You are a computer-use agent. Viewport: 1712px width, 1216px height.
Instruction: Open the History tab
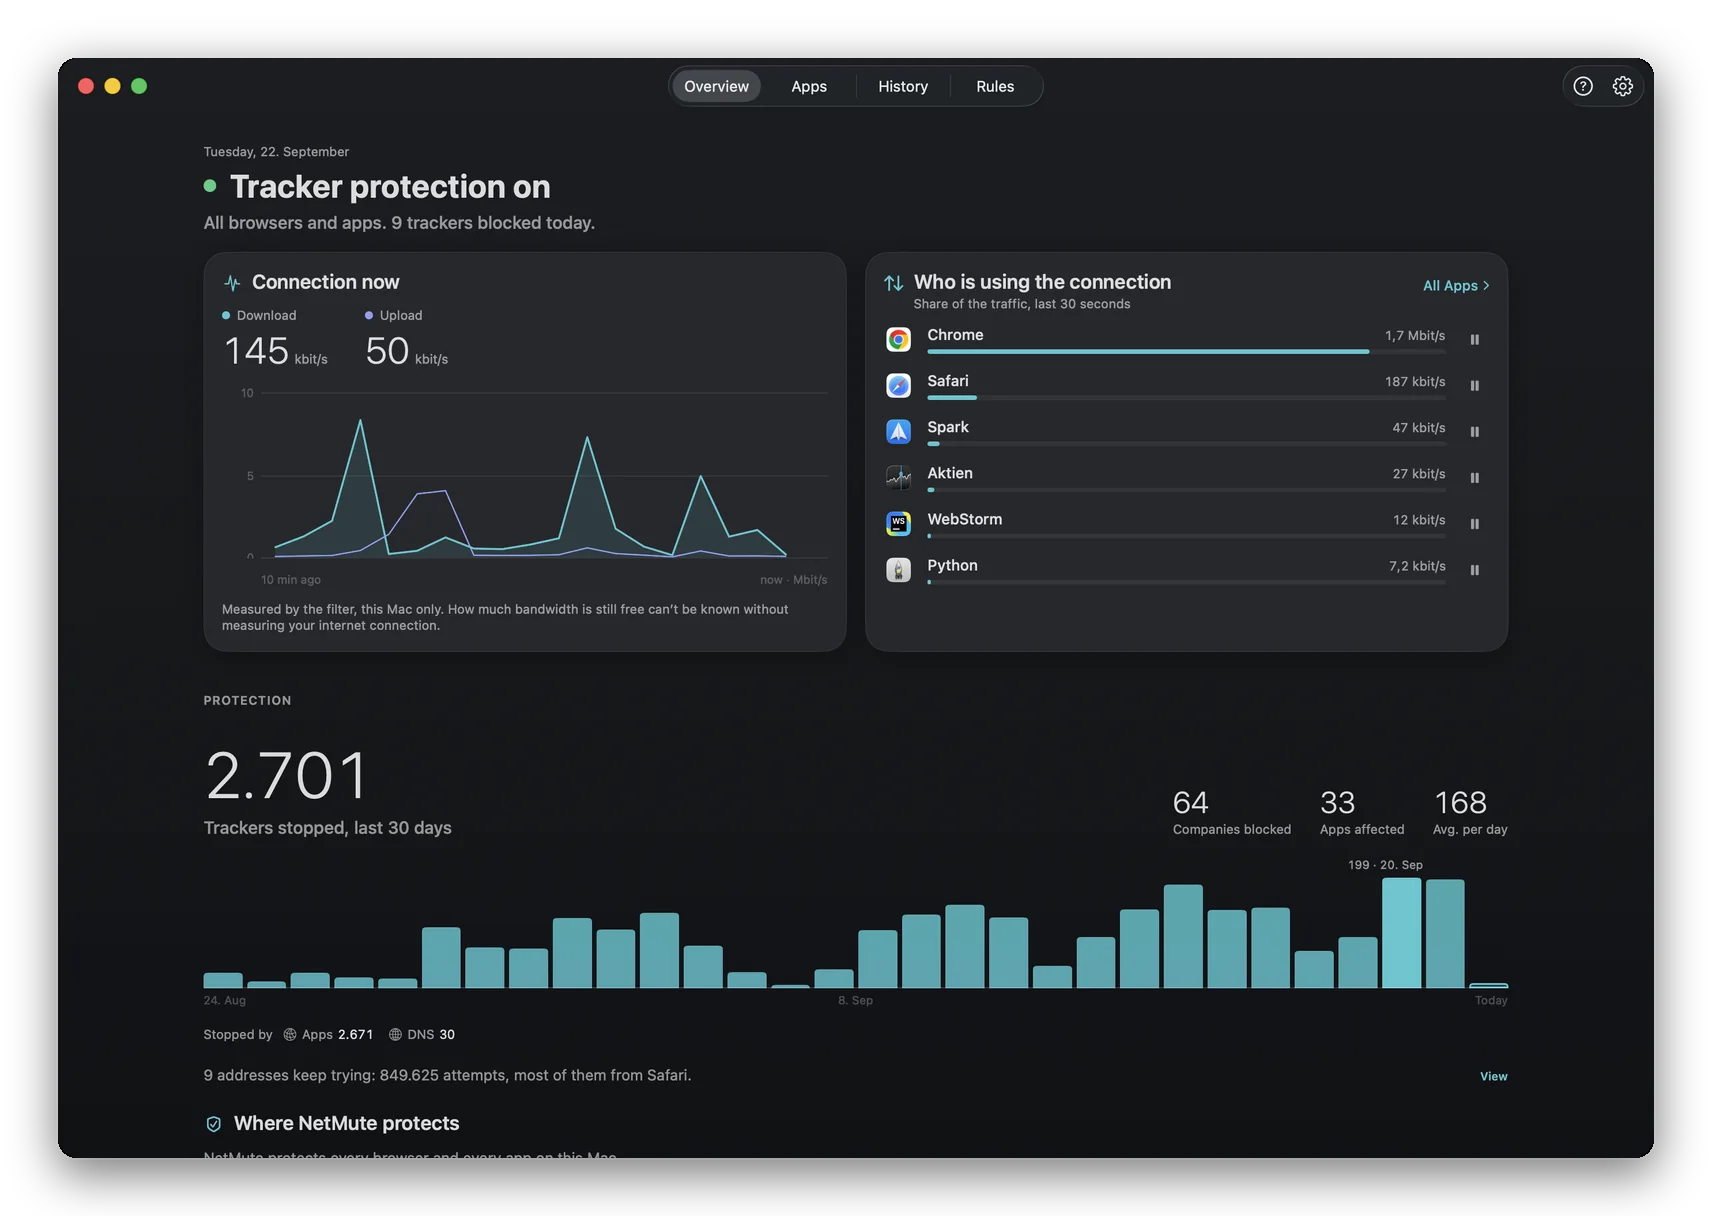point(903,86)
